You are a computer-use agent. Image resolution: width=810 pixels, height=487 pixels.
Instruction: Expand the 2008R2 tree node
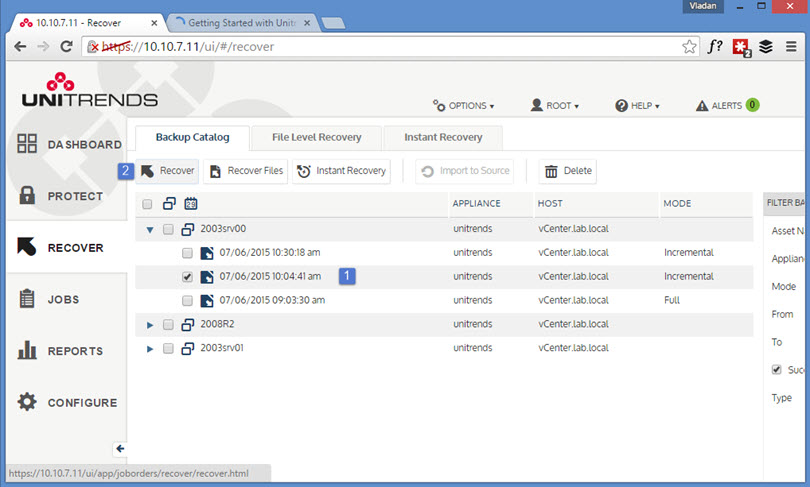click(150, 325)
